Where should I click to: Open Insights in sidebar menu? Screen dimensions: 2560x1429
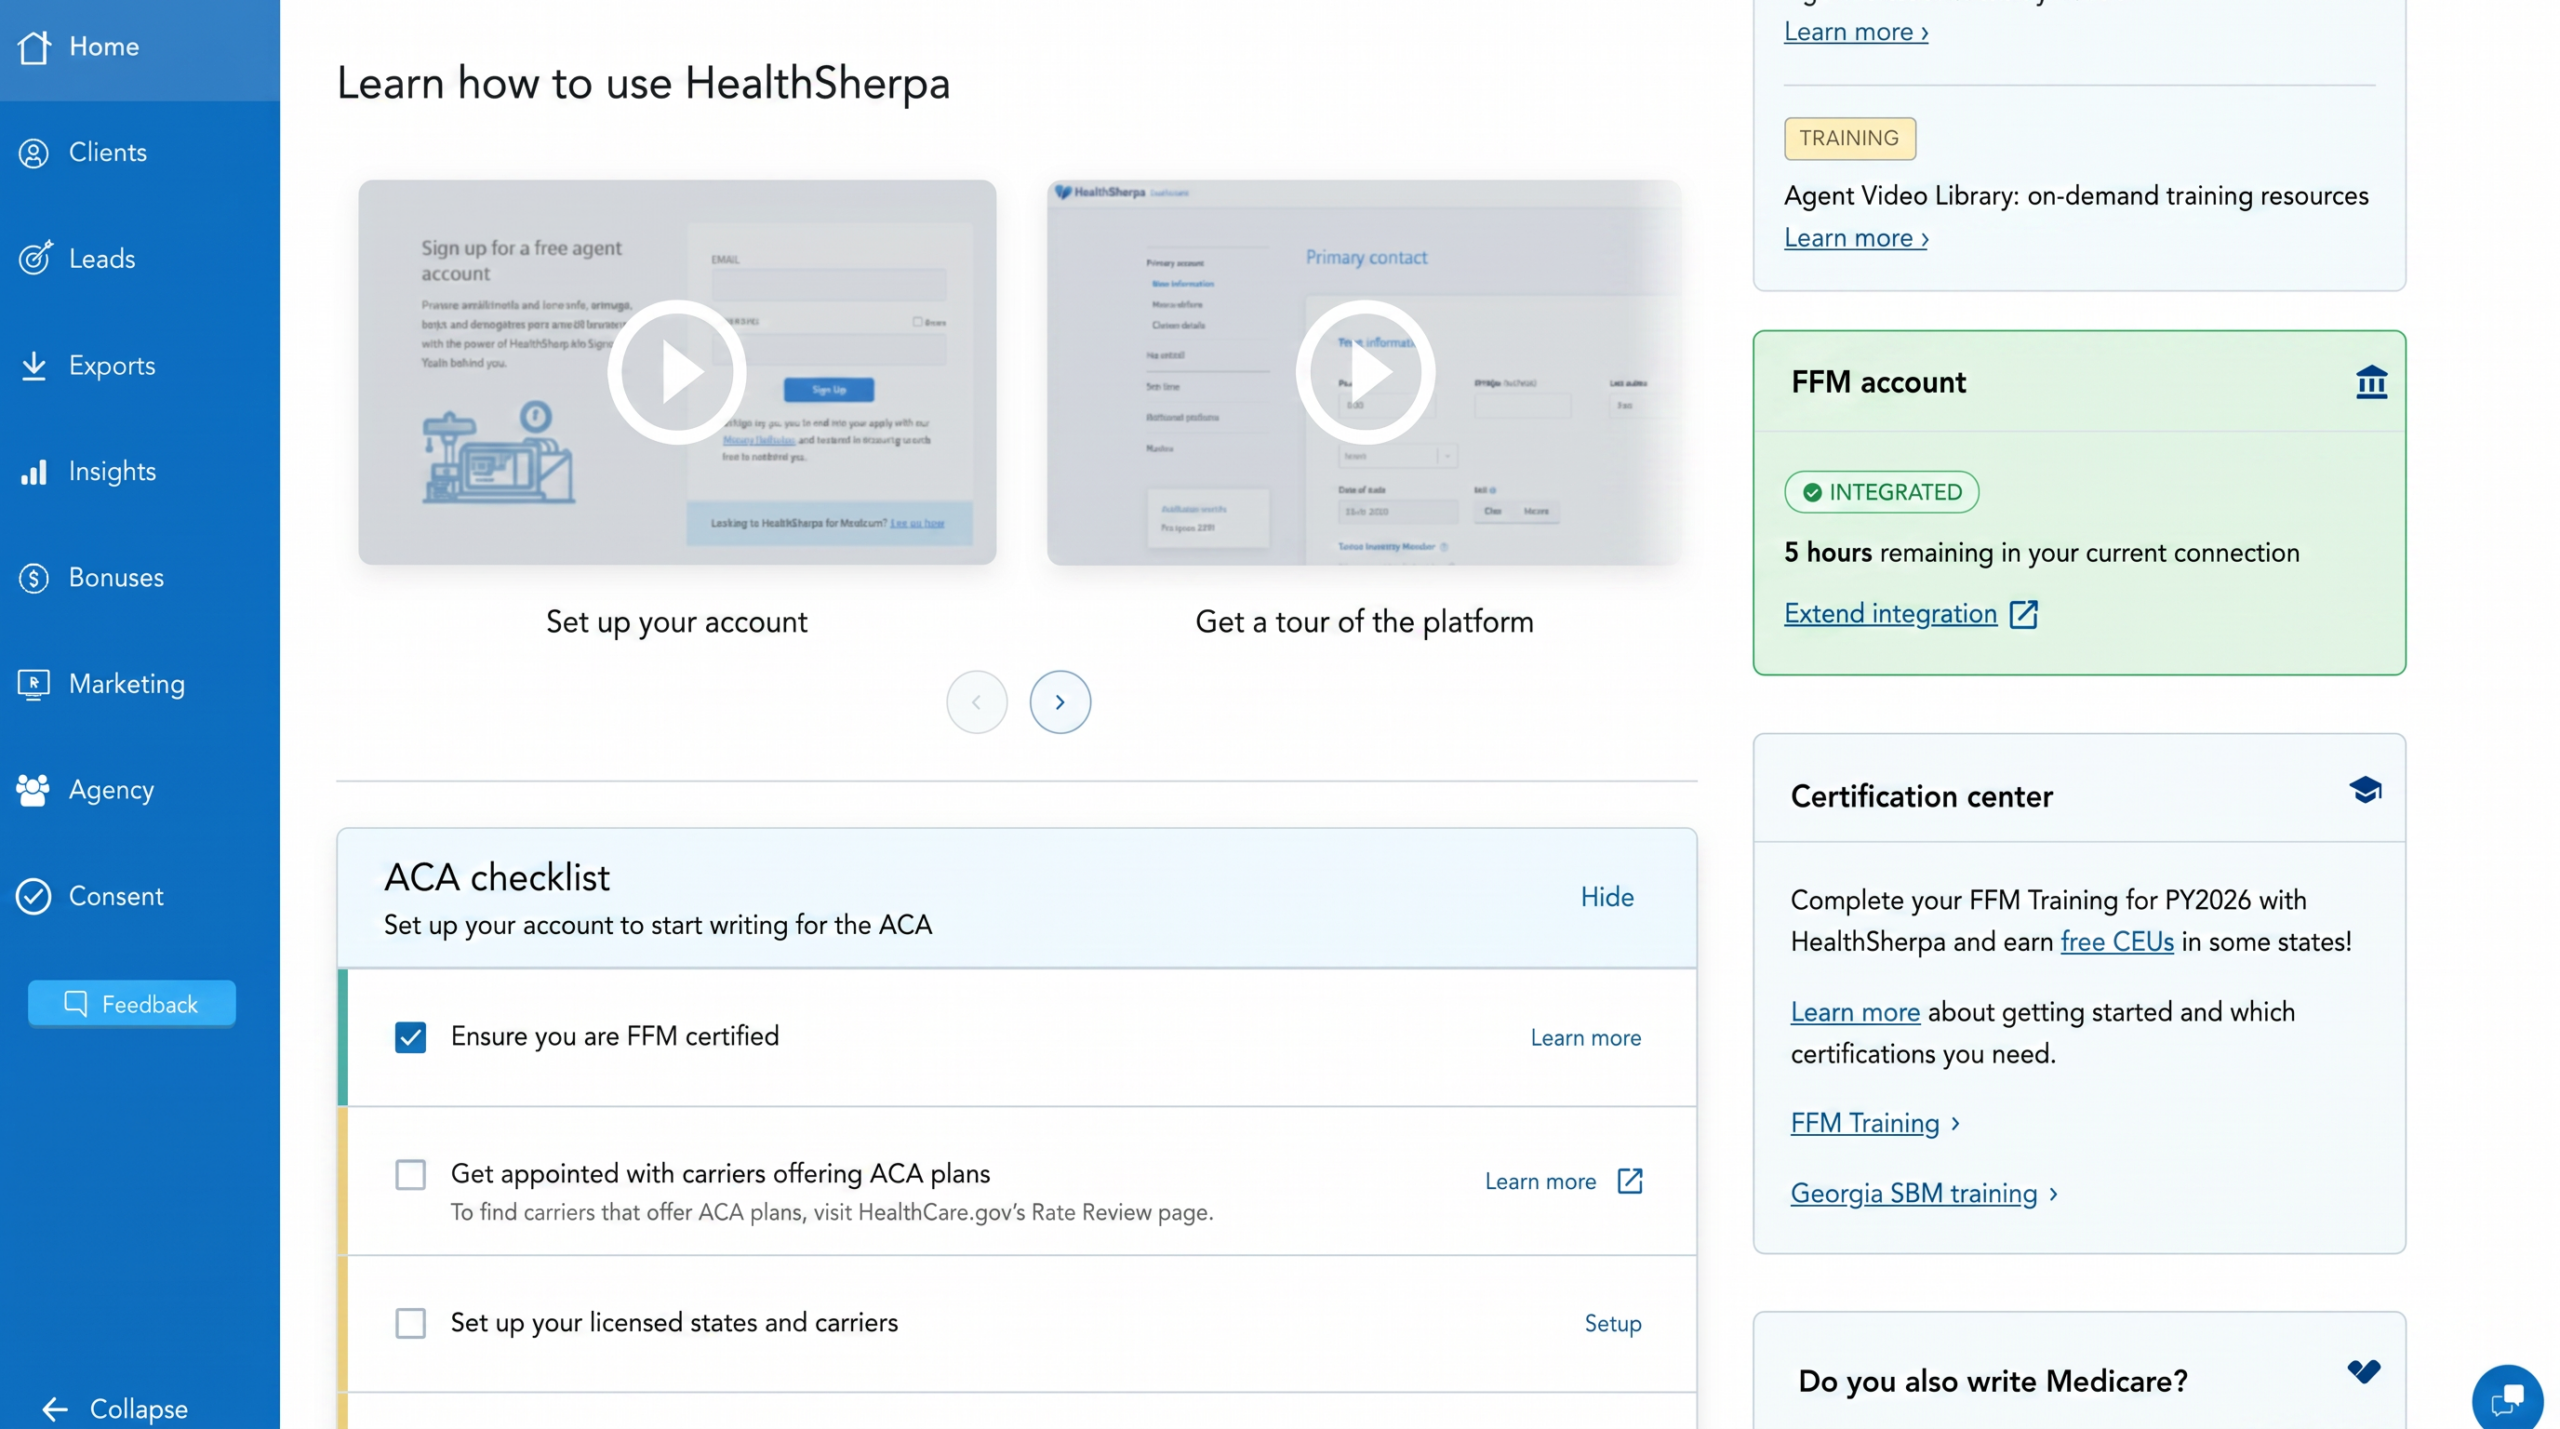tap(140, 471)
